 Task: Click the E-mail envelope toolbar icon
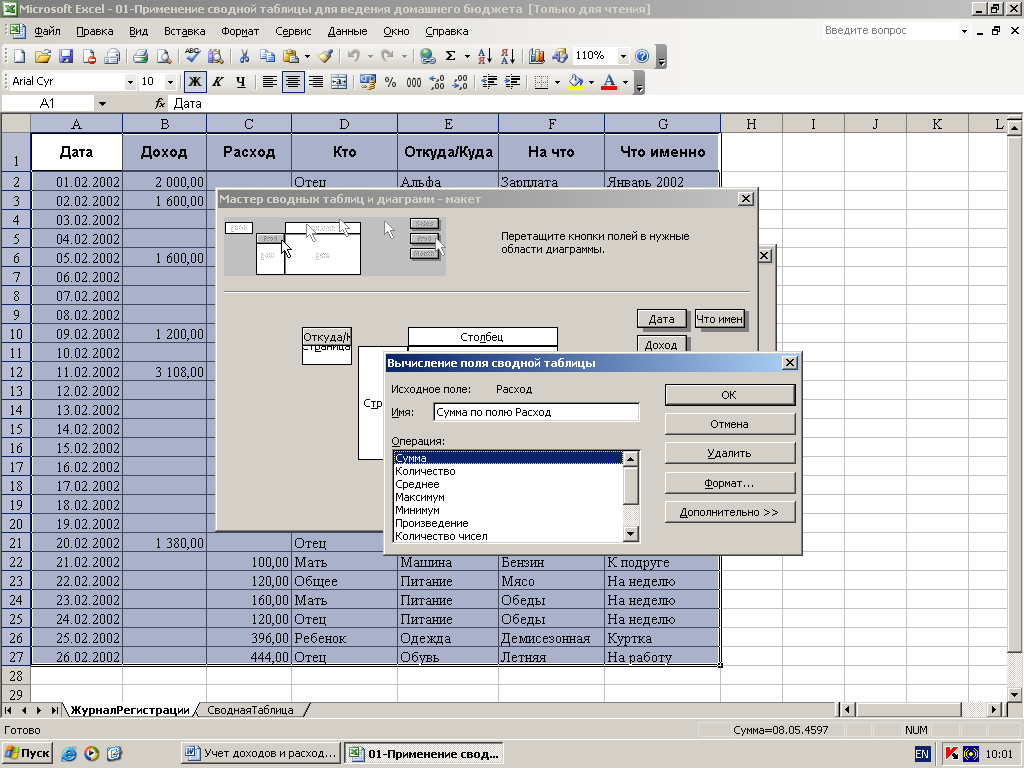(x=112, y=56)
